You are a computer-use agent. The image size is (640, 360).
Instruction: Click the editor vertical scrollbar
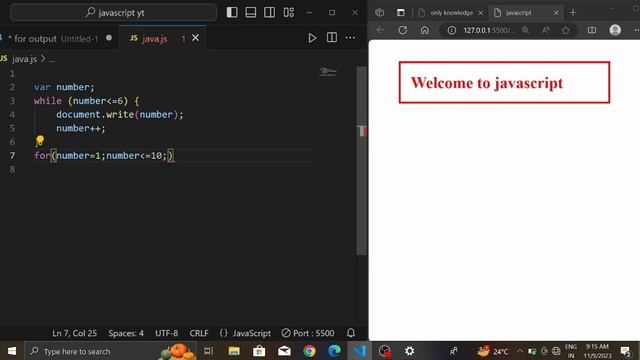362,161
